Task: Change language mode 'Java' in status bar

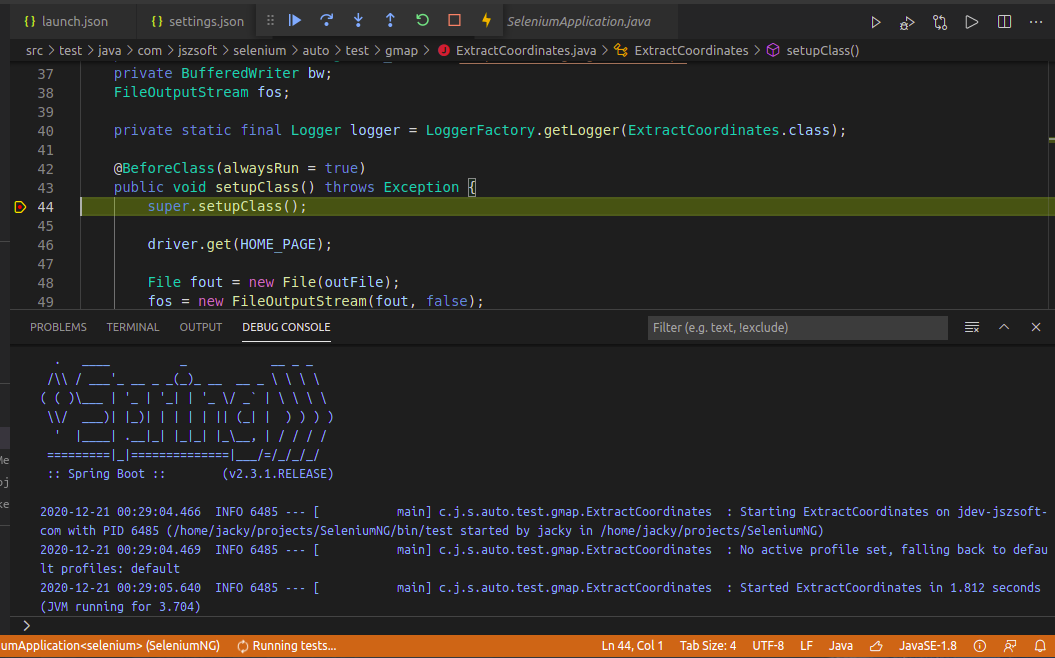Action: click(840, 646)
